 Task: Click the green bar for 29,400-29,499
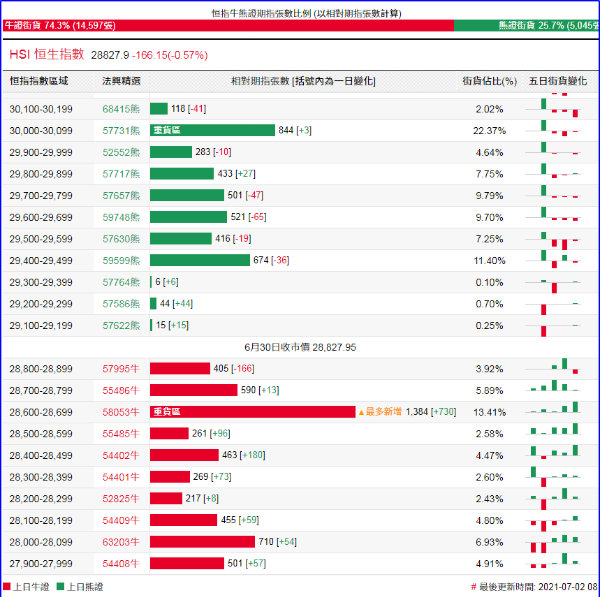(200, 260)
